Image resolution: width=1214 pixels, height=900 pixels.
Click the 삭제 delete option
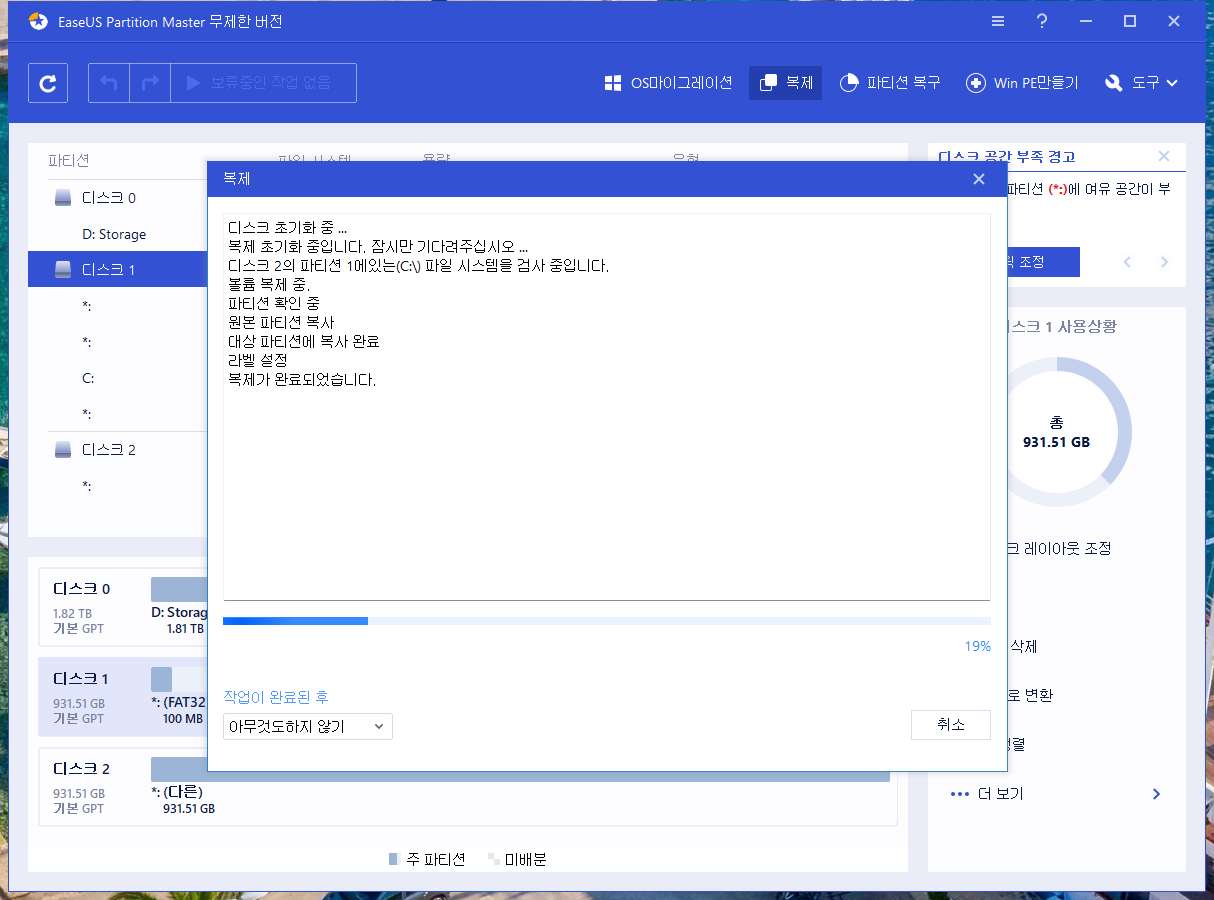pos(1023,646)
